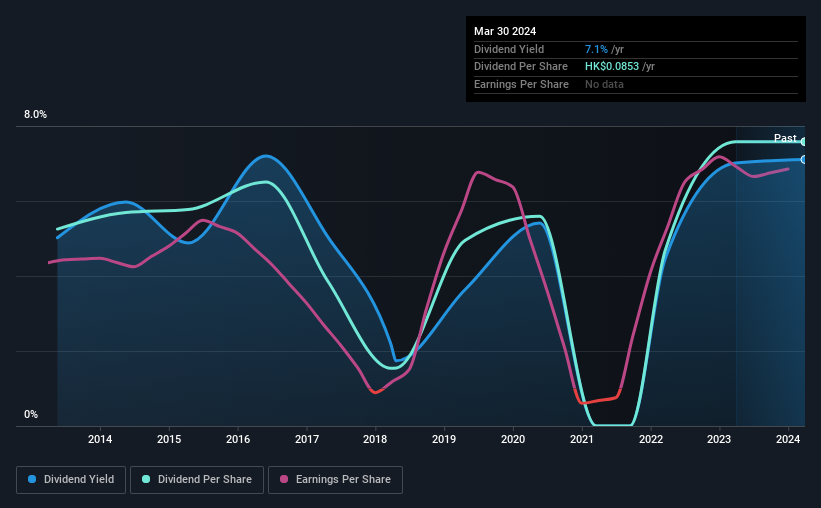Select the teal Dividend Per Share endpoint marker
The width and height of the screenshot is (821, 508).
(804, 142)
